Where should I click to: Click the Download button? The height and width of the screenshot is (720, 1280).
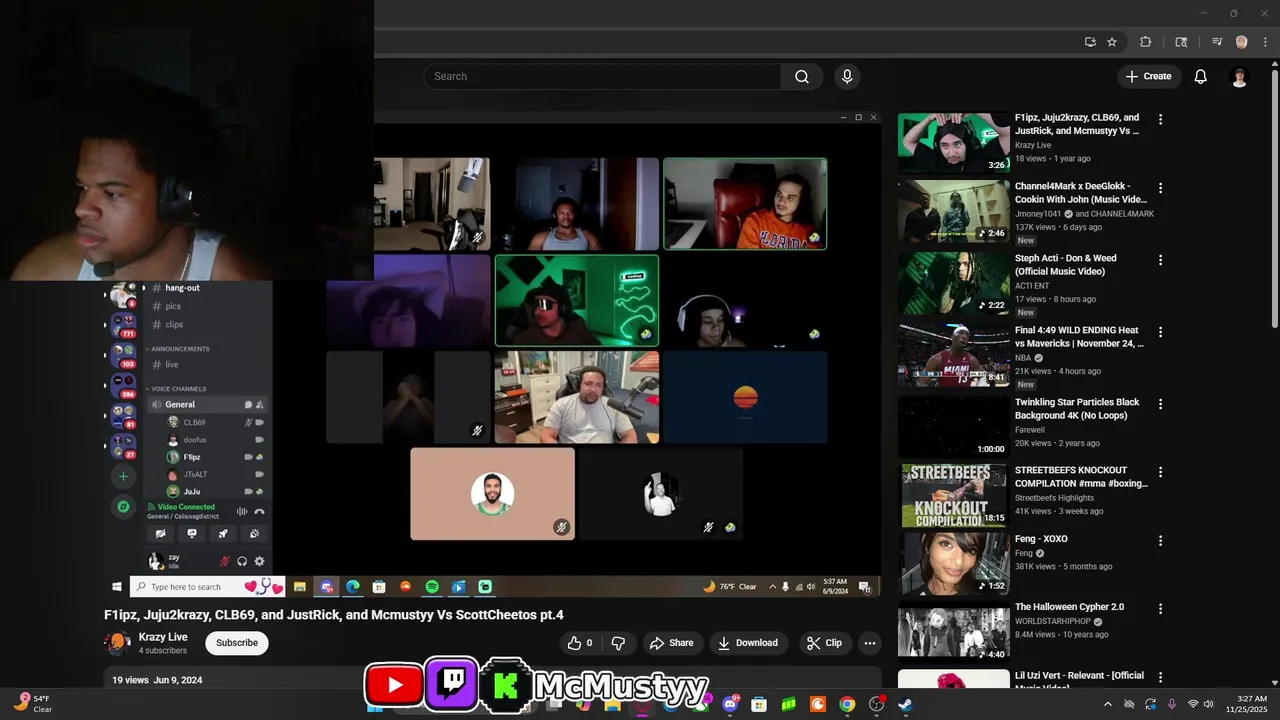pos(748,643)
